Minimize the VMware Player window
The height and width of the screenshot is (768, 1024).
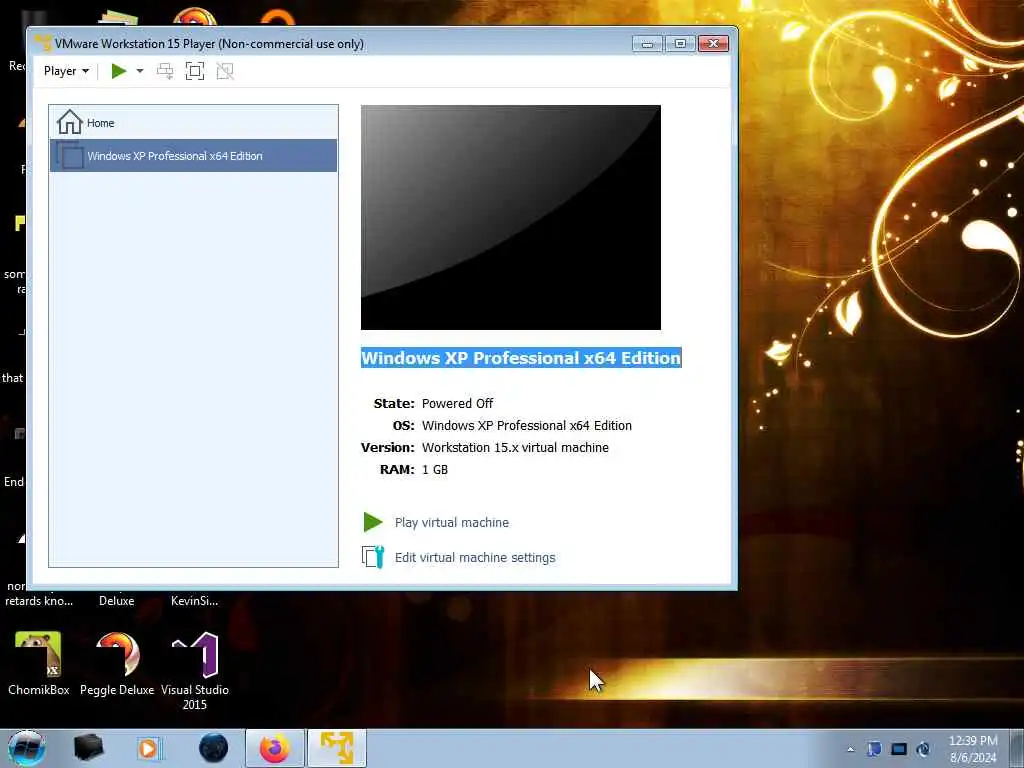647,44
